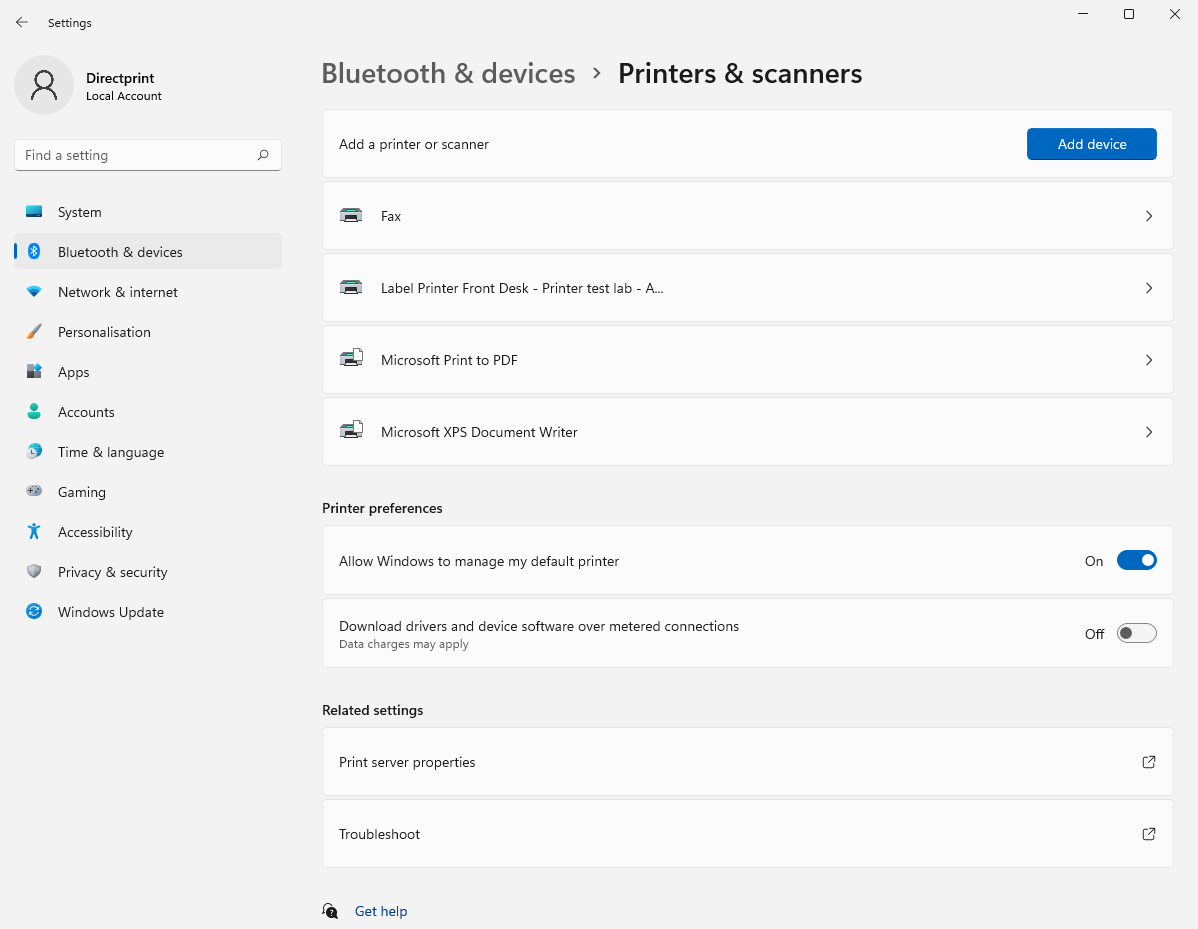Select Windows Update in sidebar

[148, 611]
